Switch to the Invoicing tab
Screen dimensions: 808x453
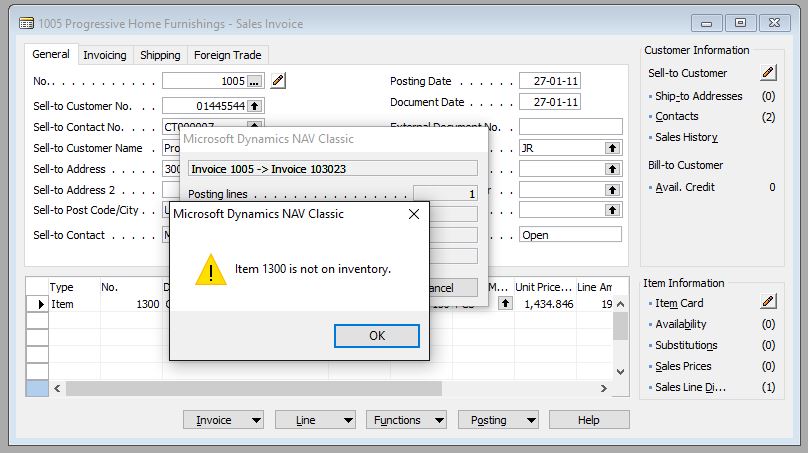click(105, 55)
